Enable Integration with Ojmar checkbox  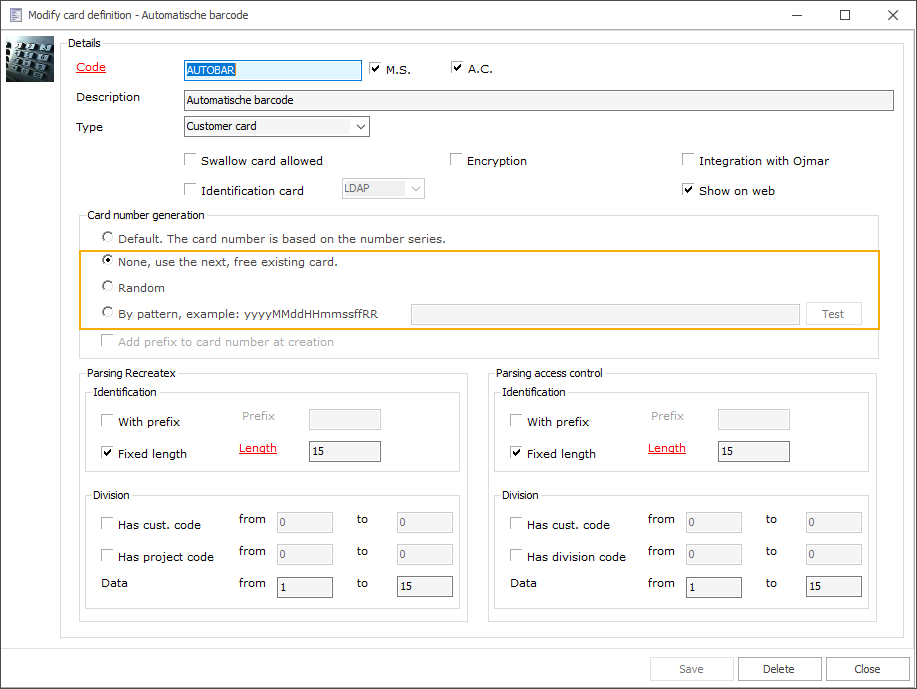pos(688,160)
